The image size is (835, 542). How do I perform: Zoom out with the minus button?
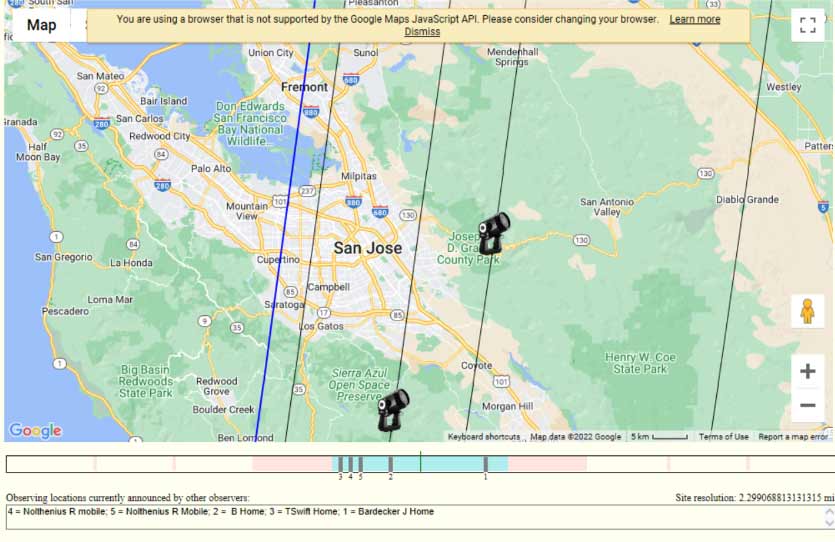807,405
